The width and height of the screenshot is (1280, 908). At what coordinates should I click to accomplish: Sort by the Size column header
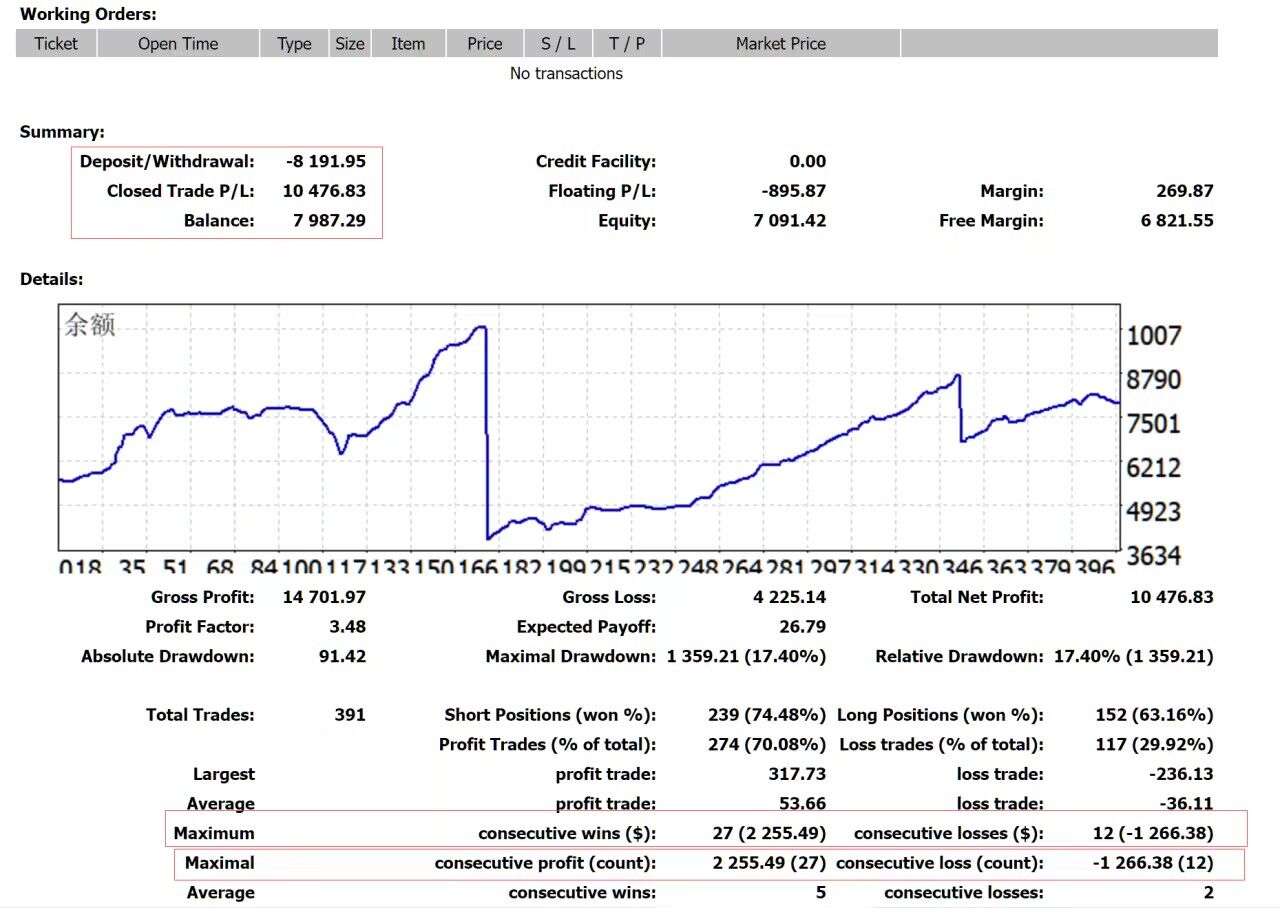click(x=350, y=44)
